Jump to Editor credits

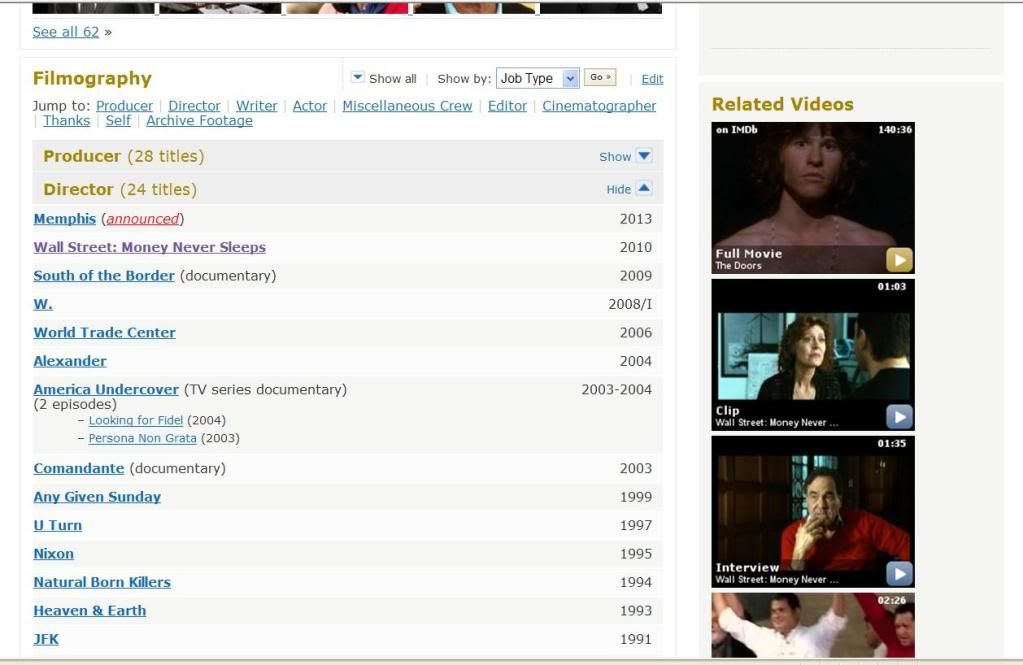tap(507, 106)
